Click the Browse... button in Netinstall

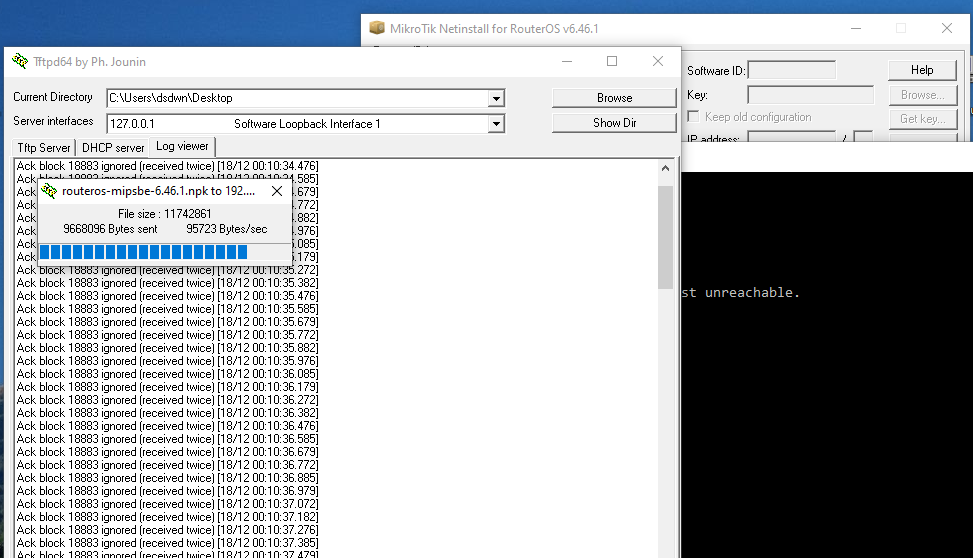click(x=923, y=95)
